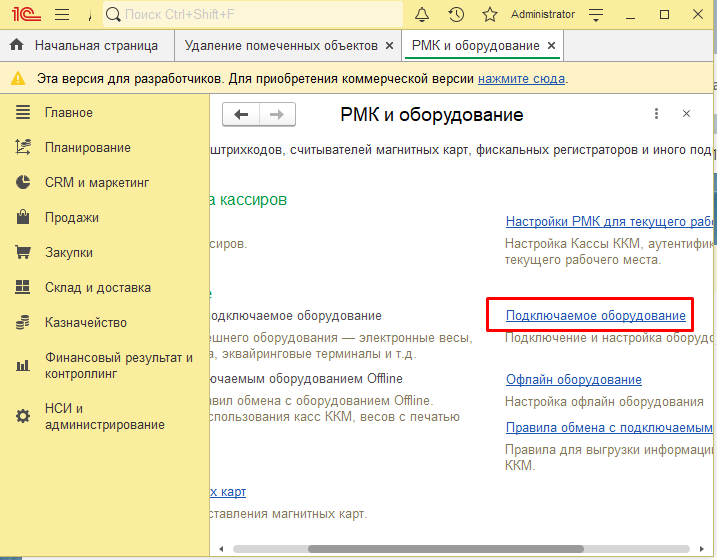This screenshot has height=560, width=717.
Task: Open the Офлайн оборудование link
Action: click(x=573, y=380)
